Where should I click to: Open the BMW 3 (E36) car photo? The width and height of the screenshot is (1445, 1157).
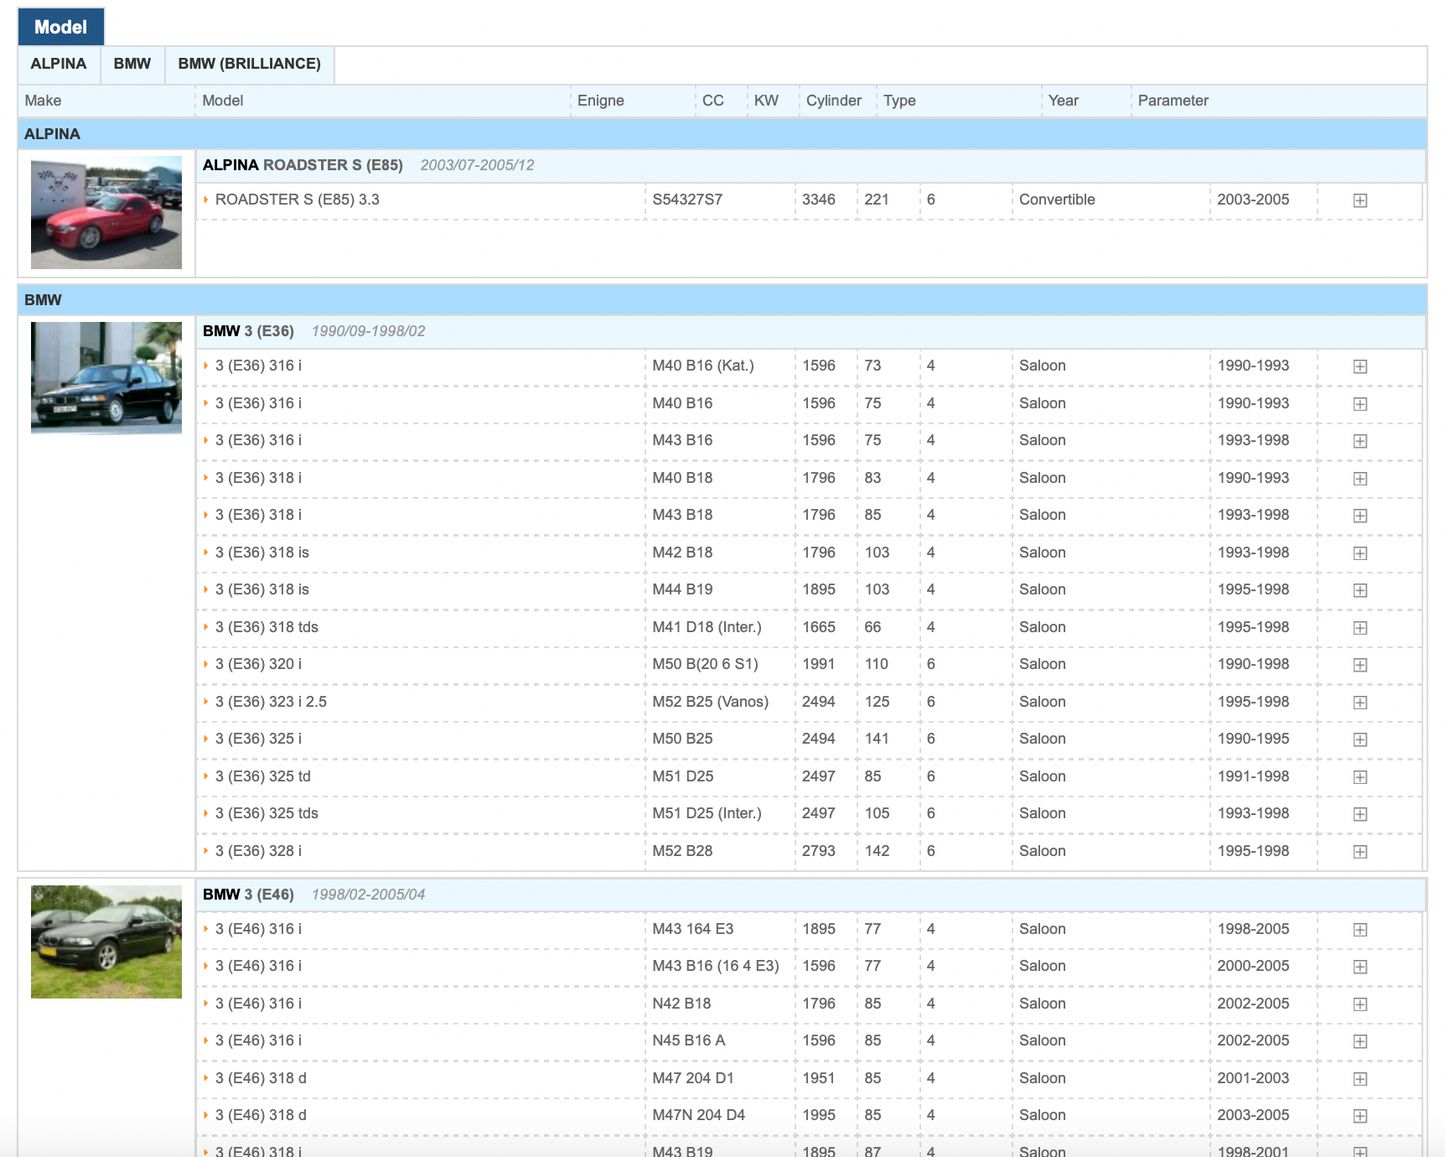(106, 377)
